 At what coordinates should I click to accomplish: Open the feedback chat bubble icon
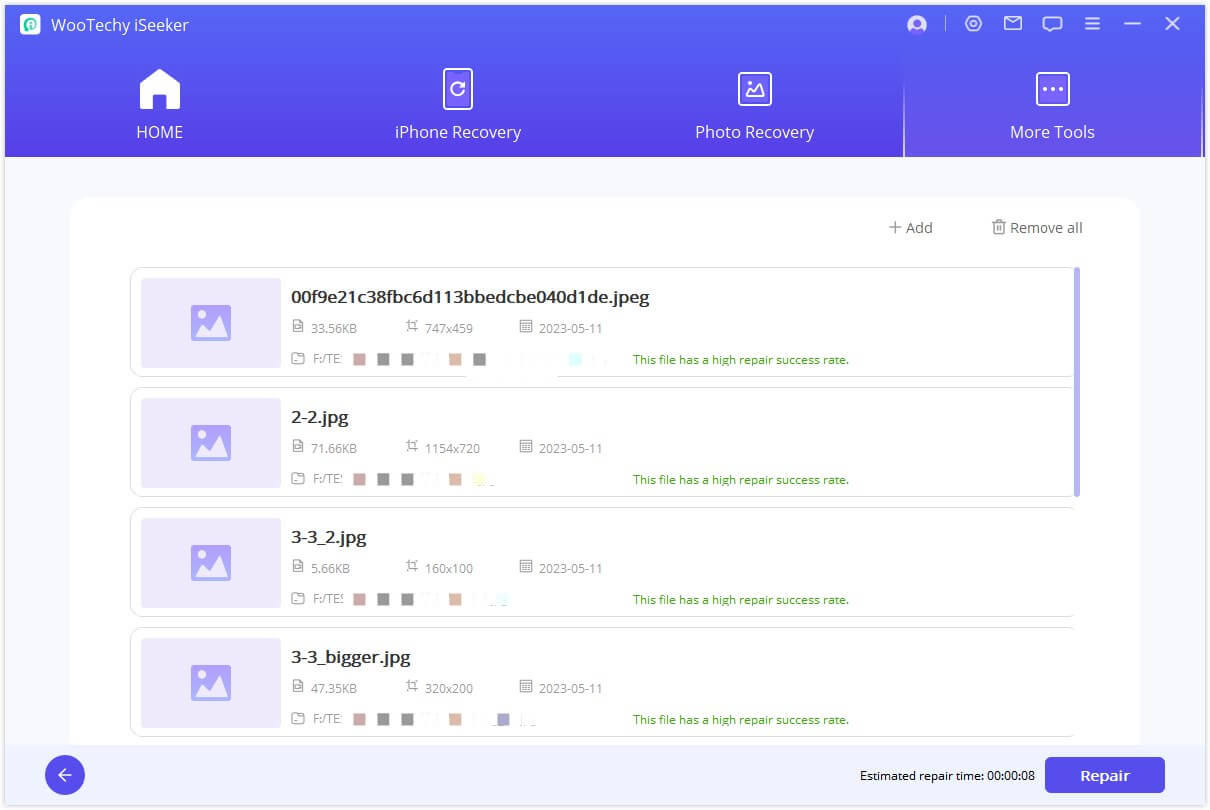[1052, 25]
